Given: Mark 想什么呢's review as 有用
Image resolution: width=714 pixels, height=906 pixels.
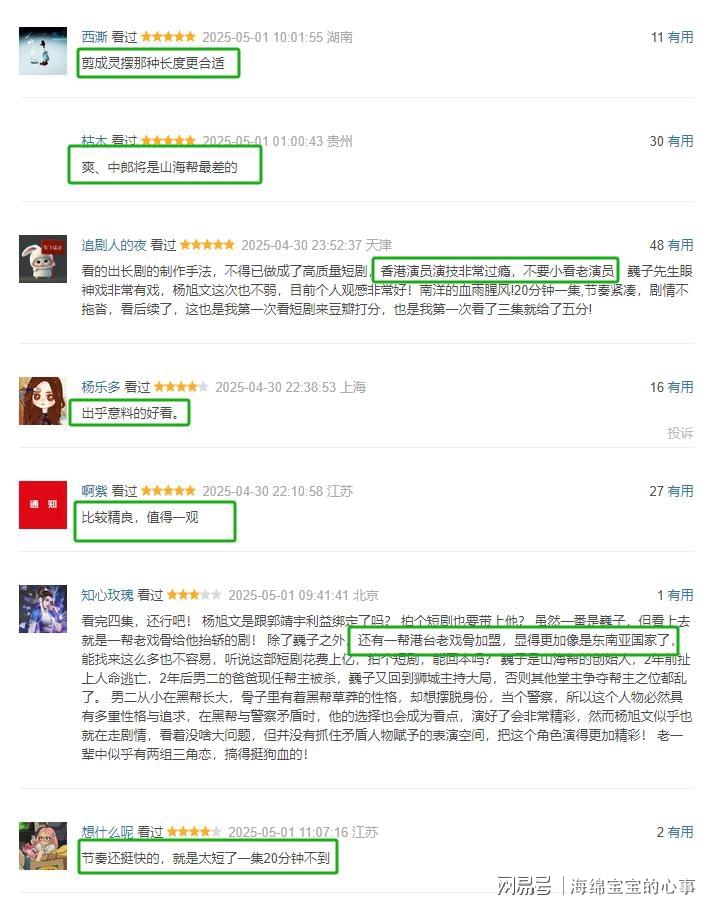Looking at the screenshot, I should pos(680,833).
